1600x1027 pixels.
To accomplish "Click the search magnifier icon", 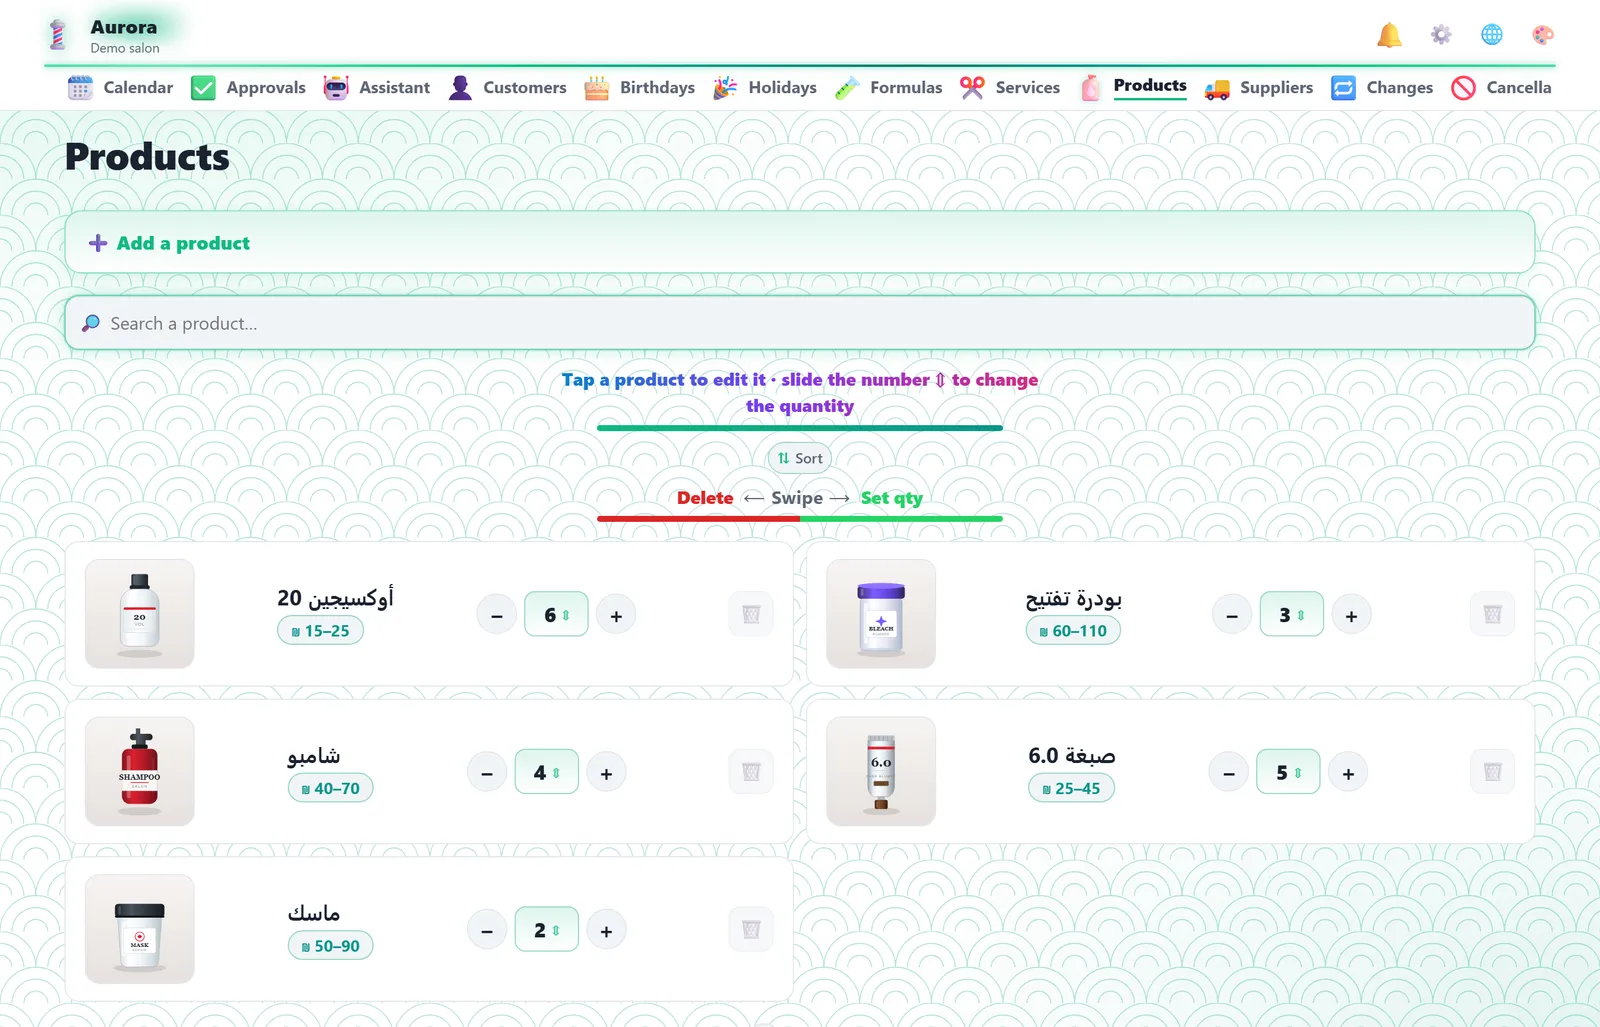I will pos(91,323).
